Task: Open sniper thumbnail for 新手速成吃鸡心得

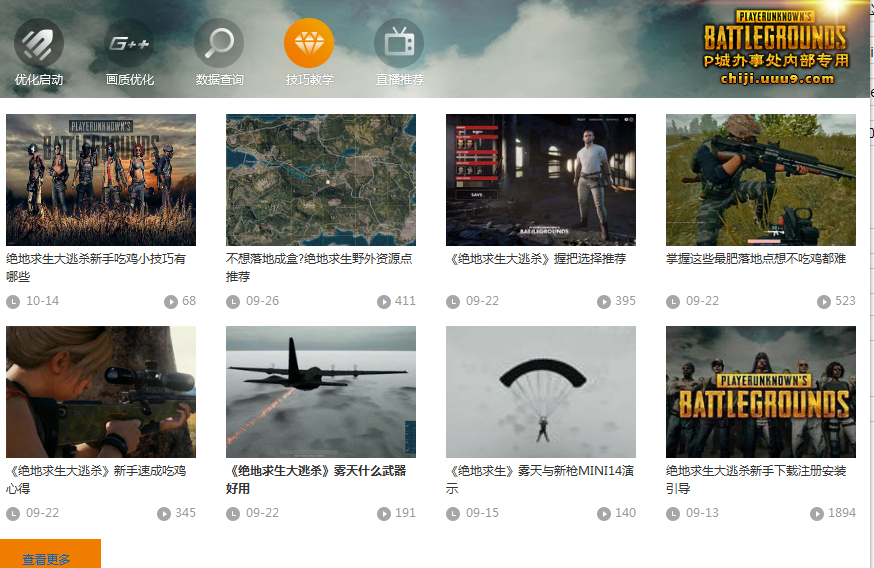Action: click(101, 392)
